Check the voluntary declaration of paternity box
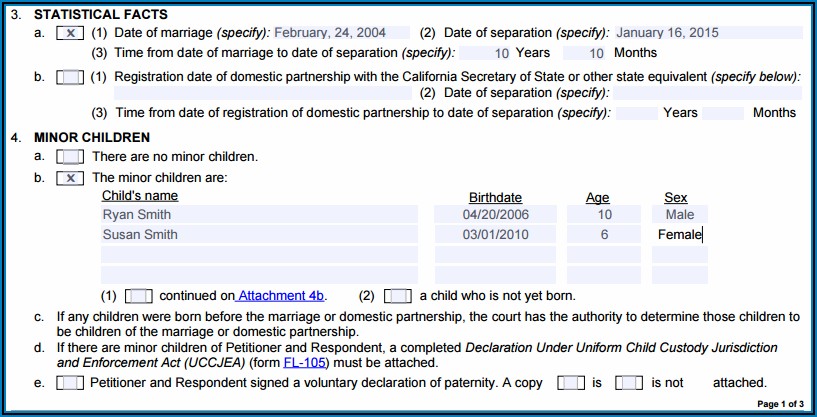Viewport: 817px width, 417px height. 70,383
